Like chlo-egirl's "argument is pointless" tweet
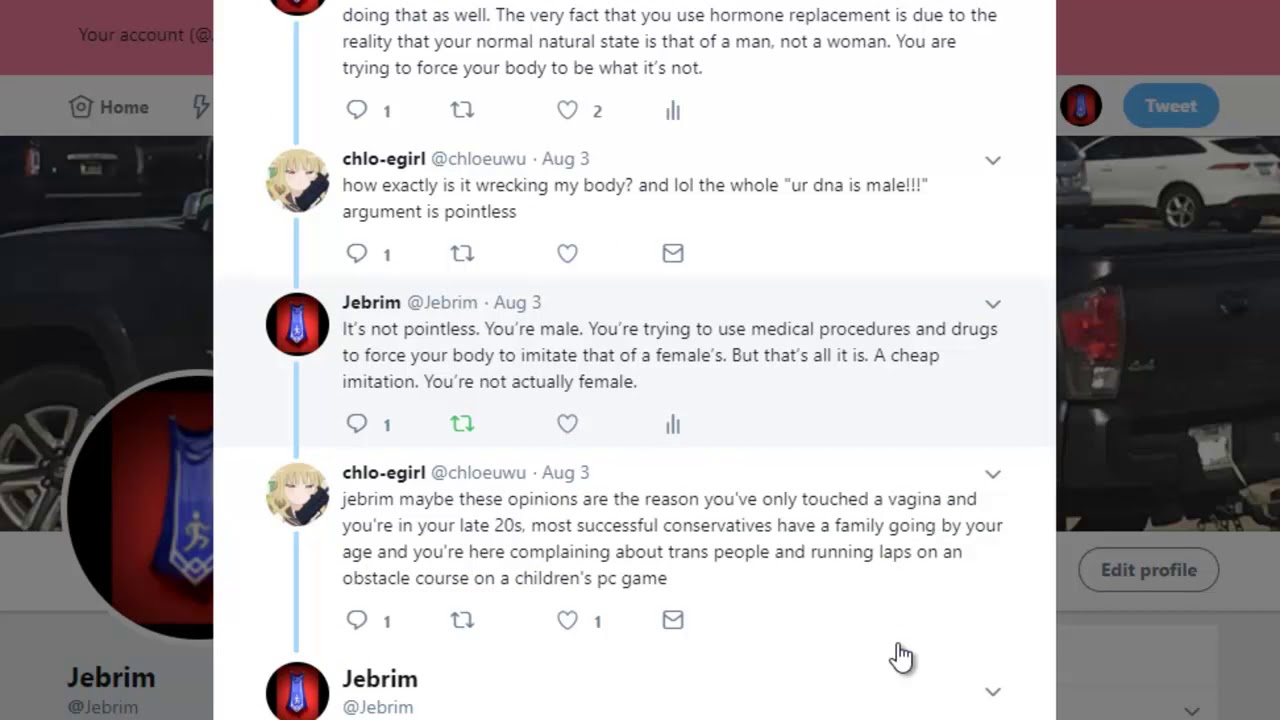Image resolution: width=1280 pixels, height=720 pixels. point(567,254)
